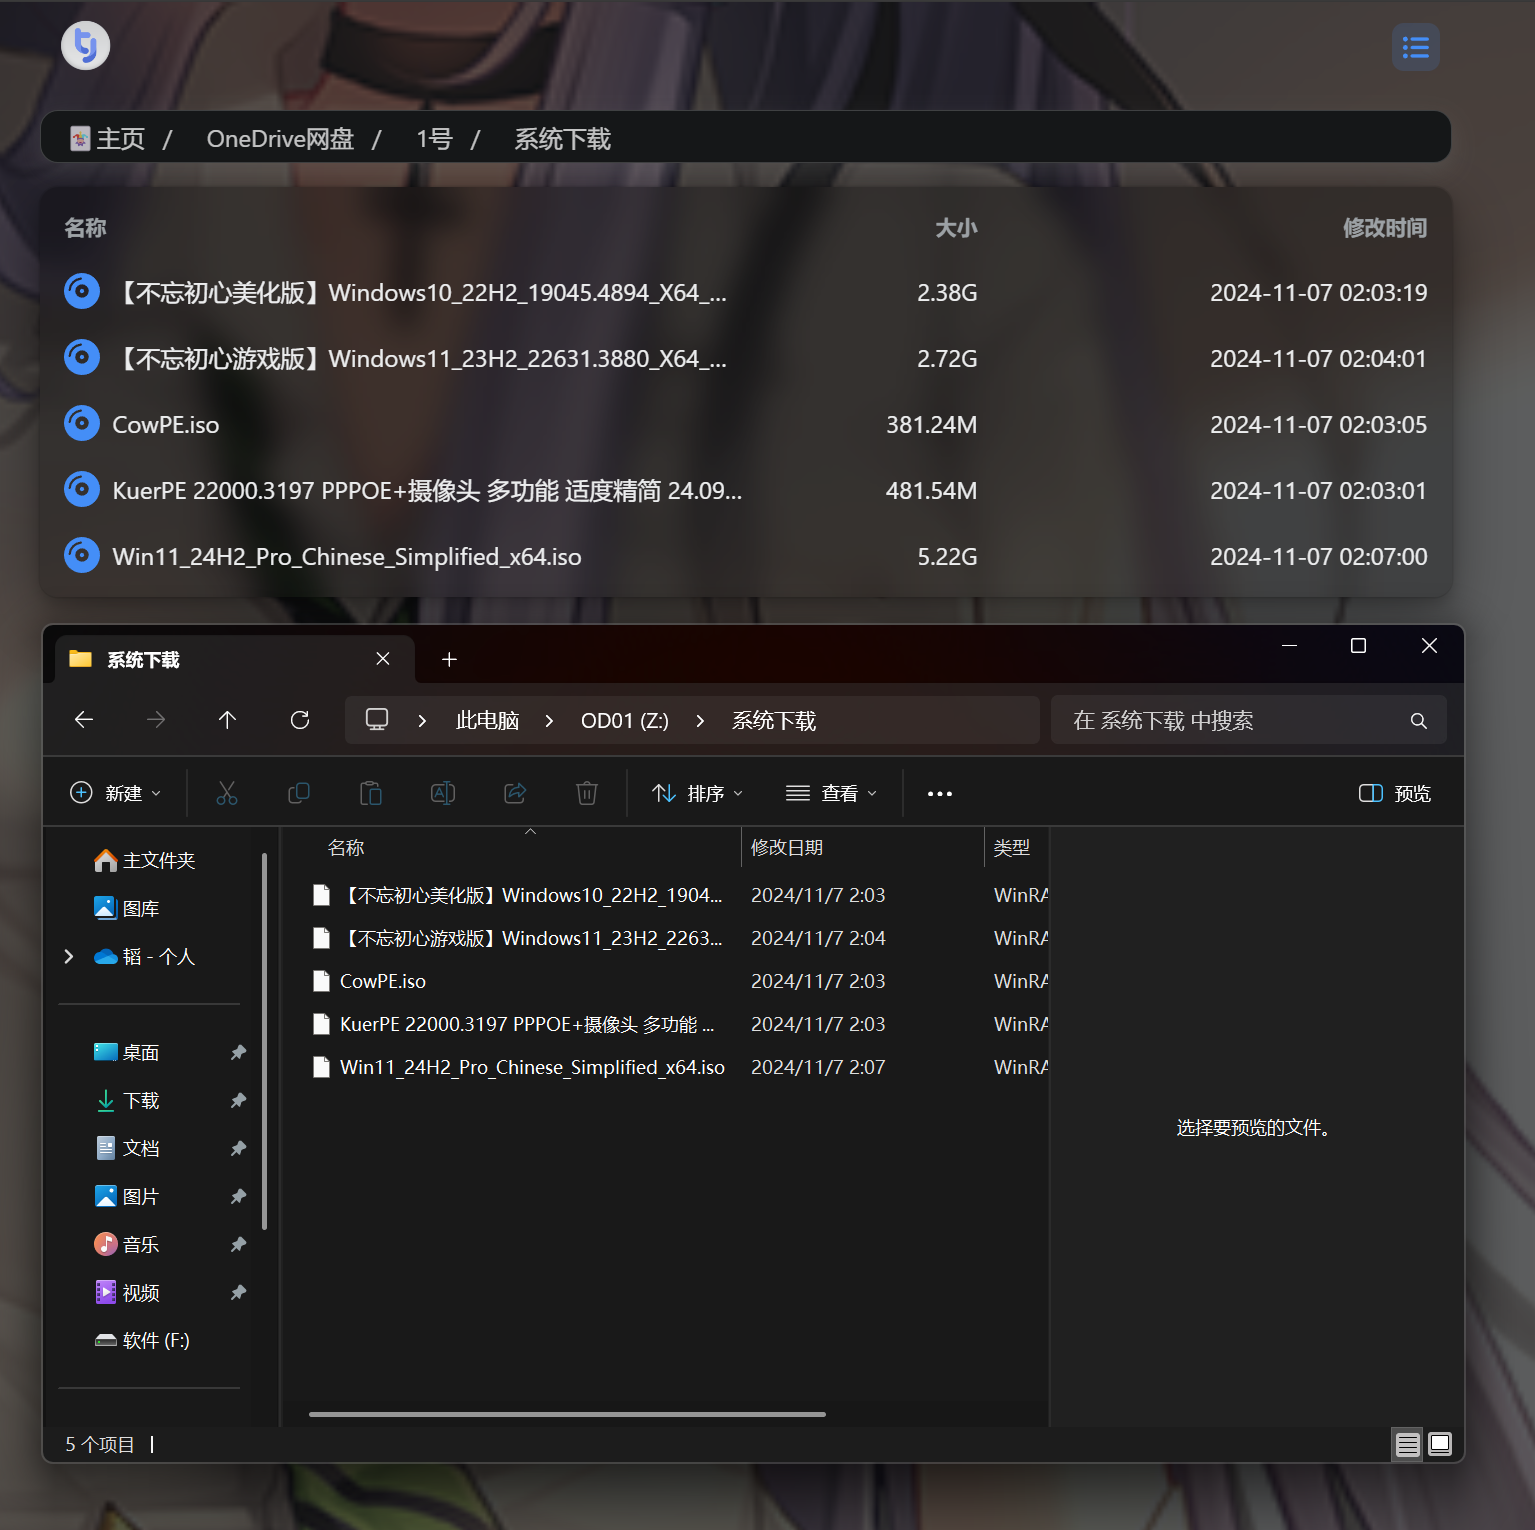Screen dimensions: 1535x1530
Task: Open 软件 (F:) drive in navigation pane
Action: pos(142,1340)
